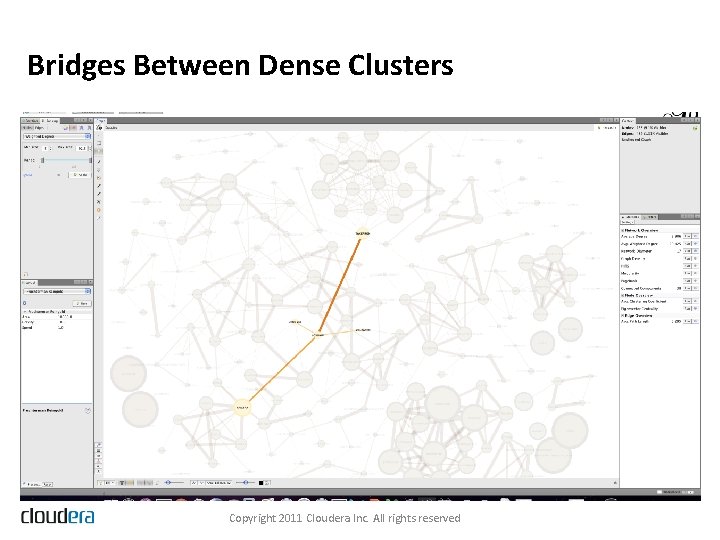Click the Max size spinner field
This screenshot has width=720, height=540.
82,148
